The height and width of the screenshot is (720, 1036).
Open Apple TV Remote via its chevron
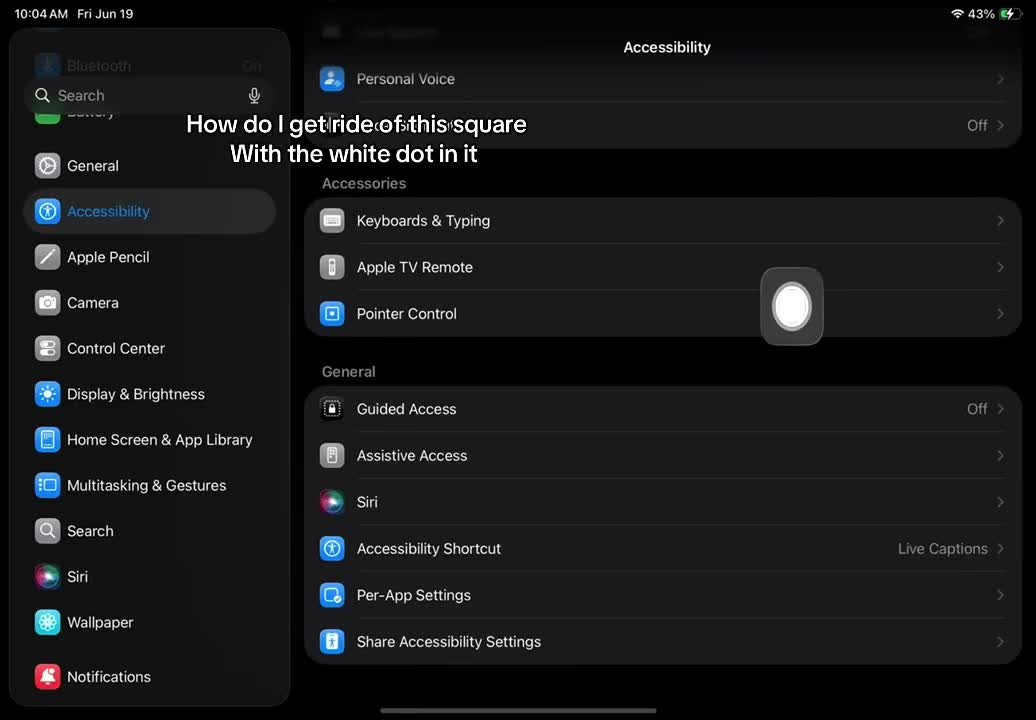pos(1000,268)
